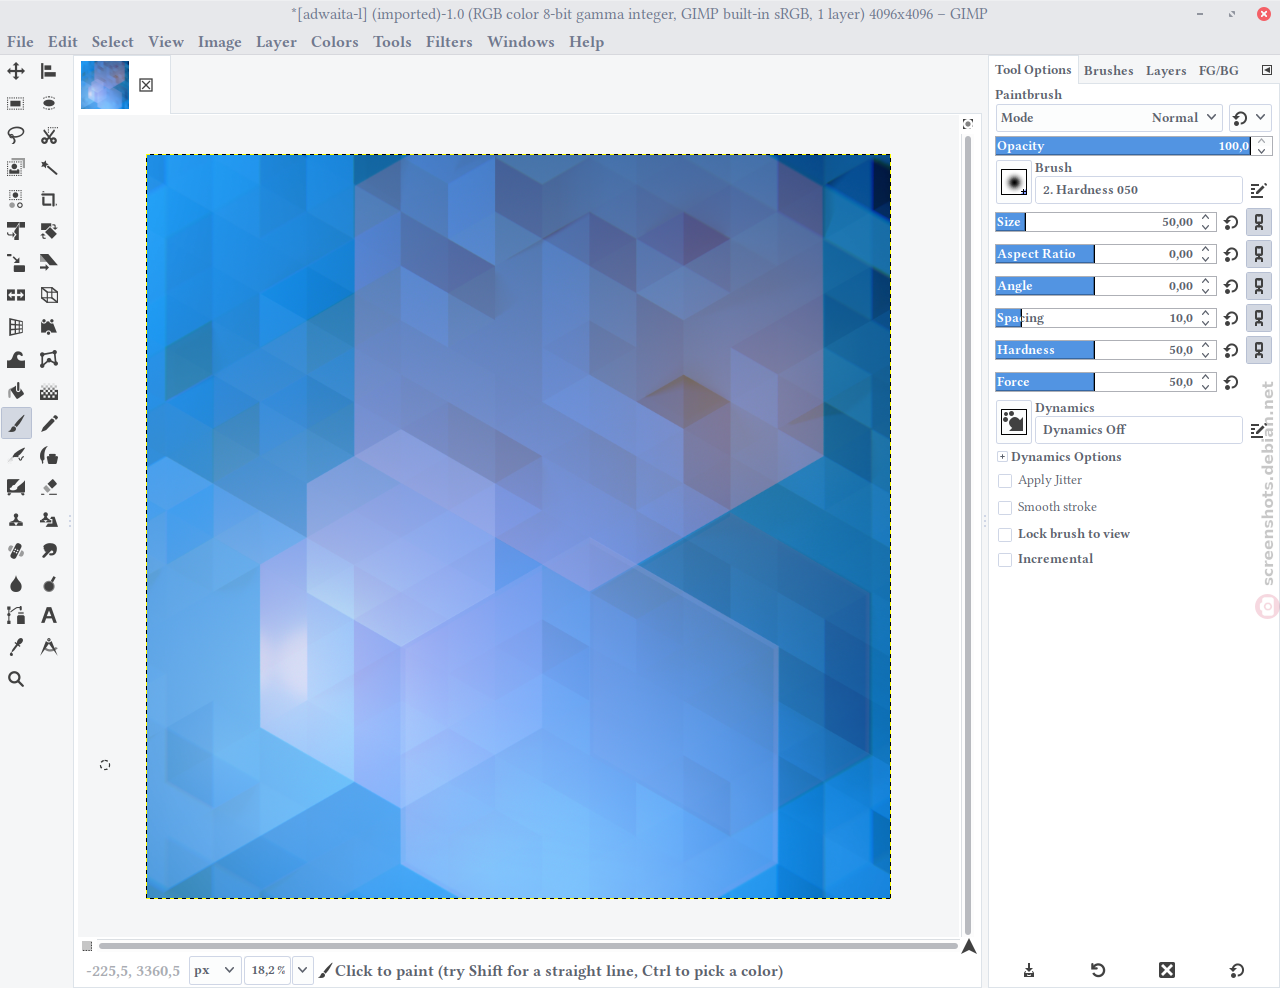Enable the Apply Jitter checkbox

point(1005,481)
